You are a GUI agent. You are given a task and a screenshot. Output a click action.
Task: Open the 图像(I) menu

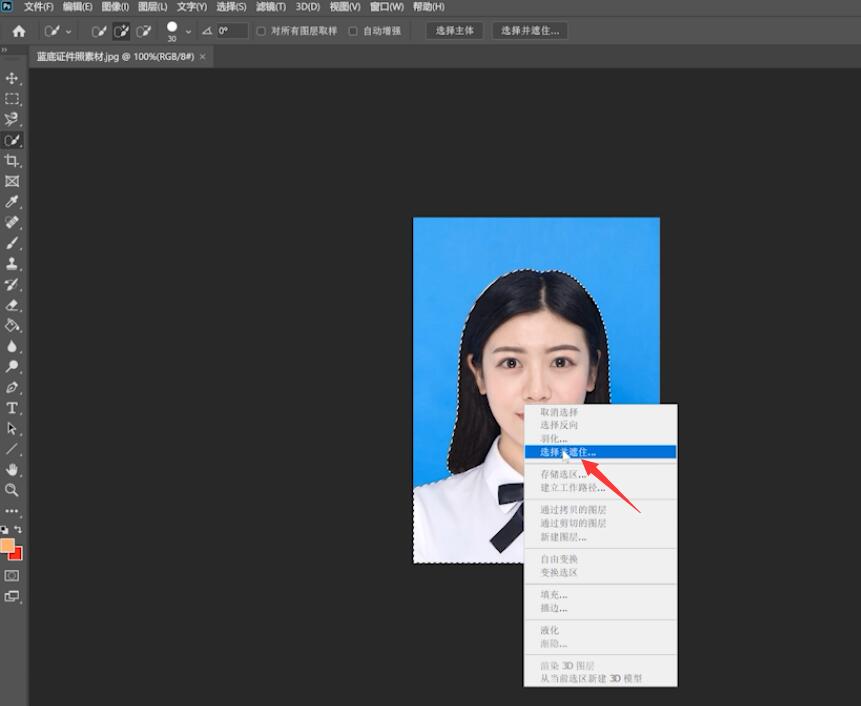(x=115, y=7)
